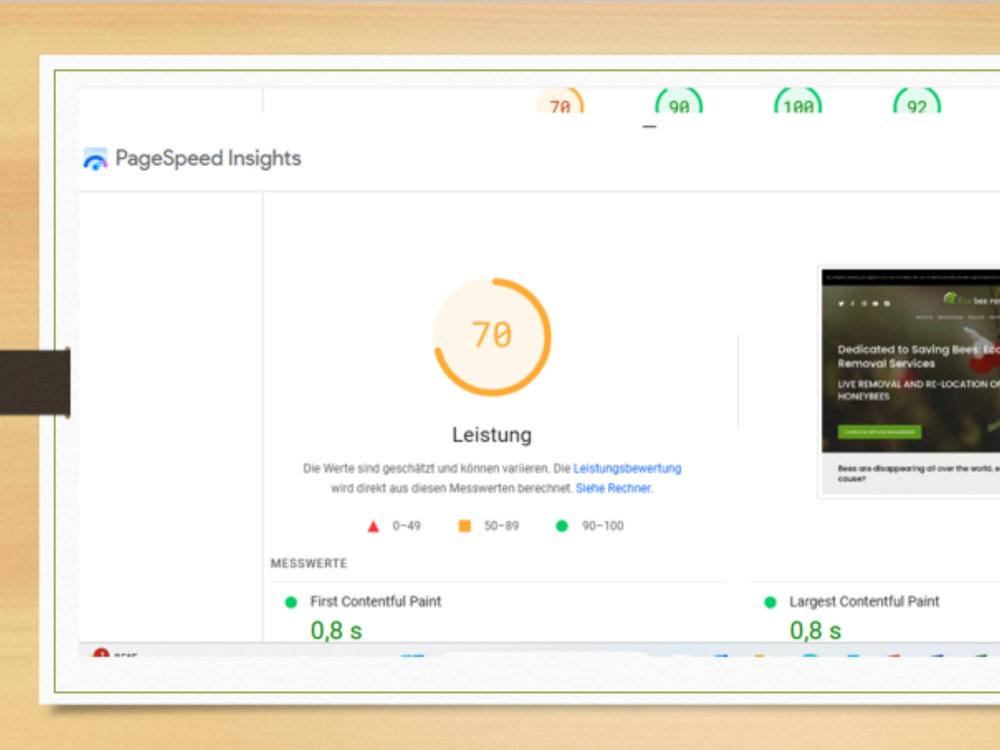This screenshot has width=1000, height=750.
Task: Click the First Contentful Paint label
Action: 376,601
